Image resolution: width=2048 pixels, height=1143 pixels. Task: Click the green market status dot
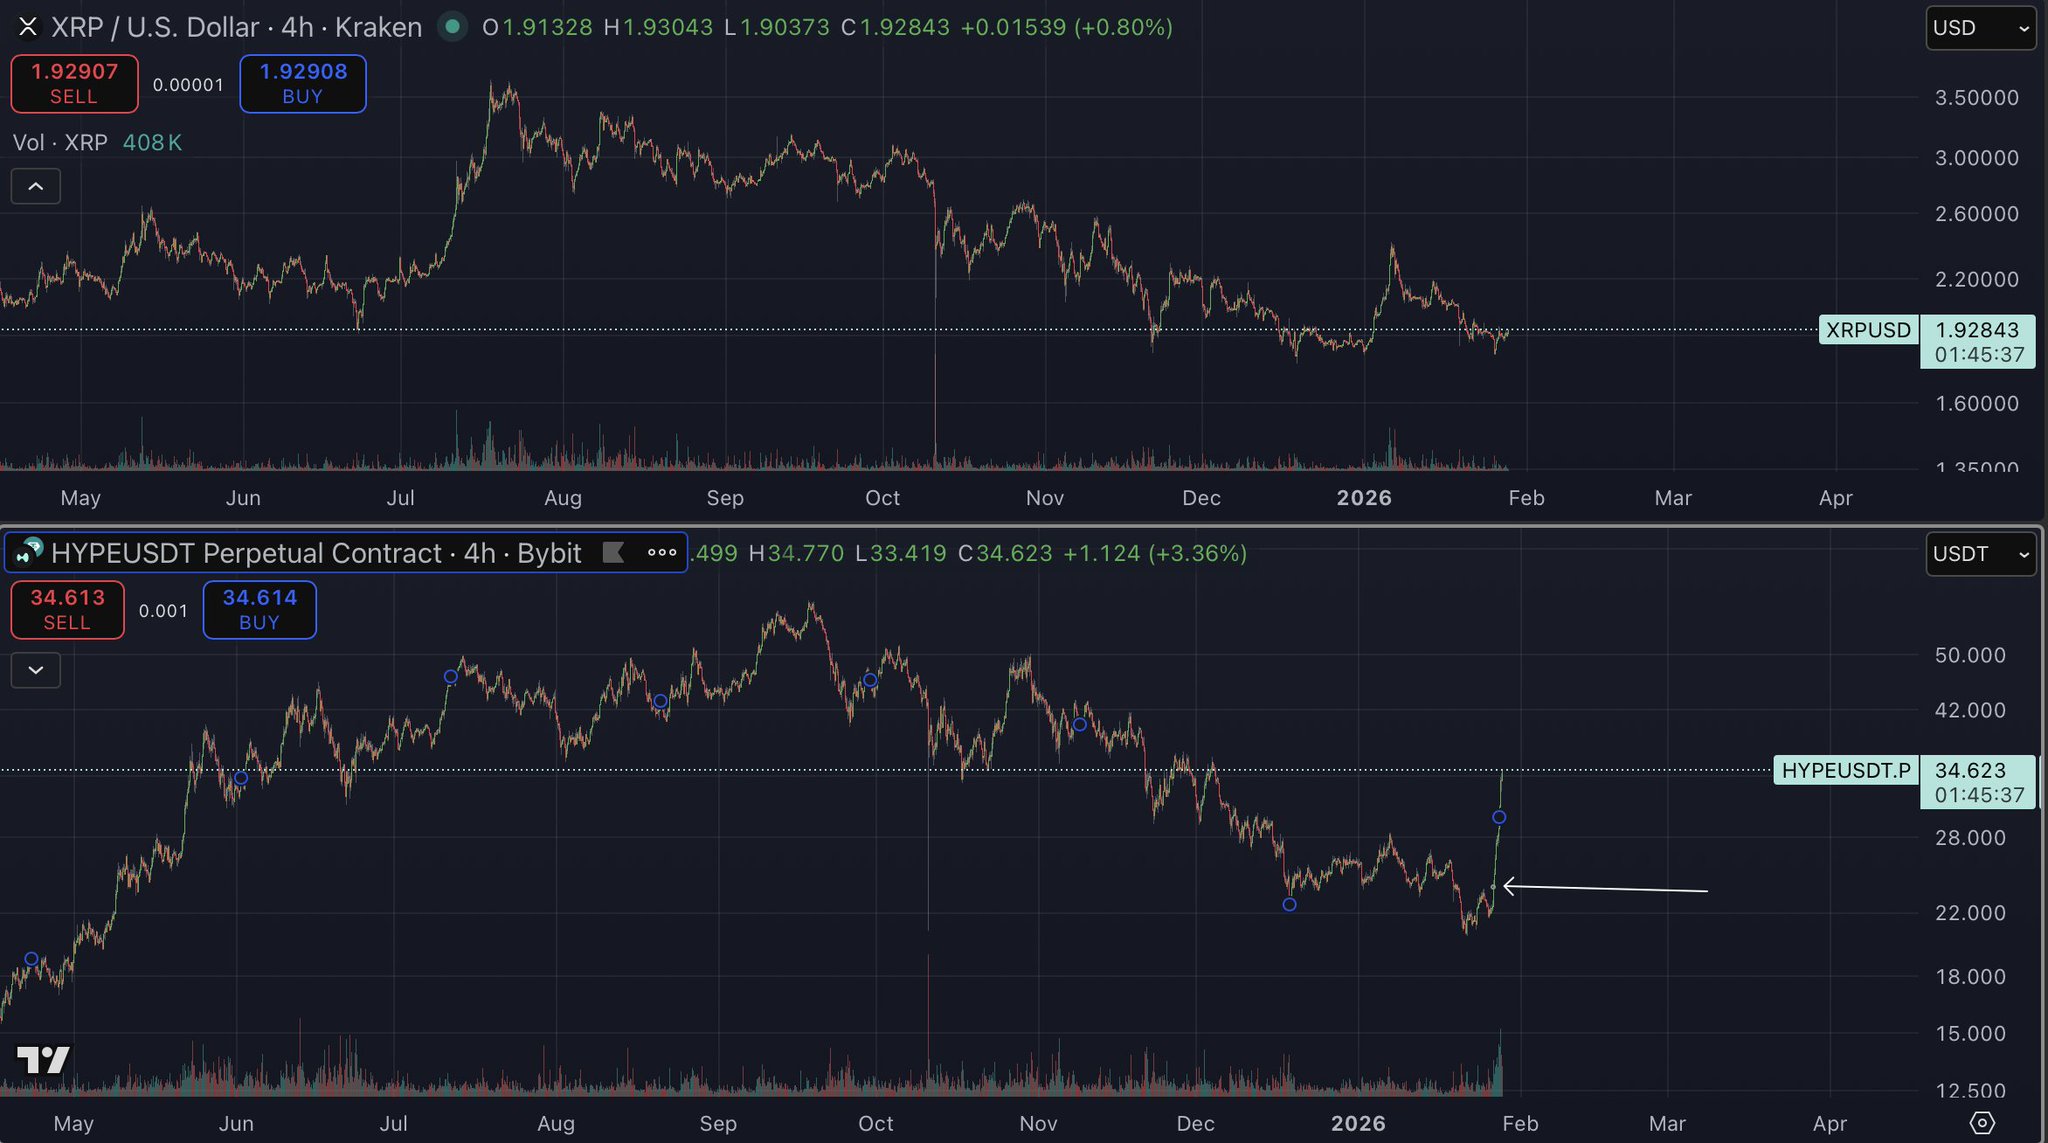(x=453, y=27)
